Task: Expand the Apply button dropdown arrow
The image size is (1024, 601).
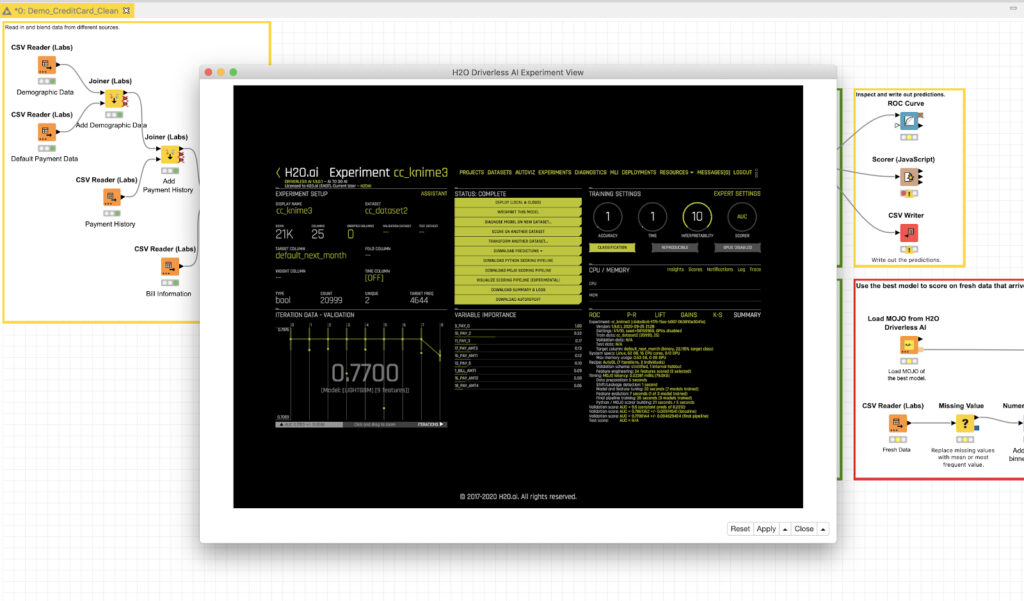Action: pos(785,529)
